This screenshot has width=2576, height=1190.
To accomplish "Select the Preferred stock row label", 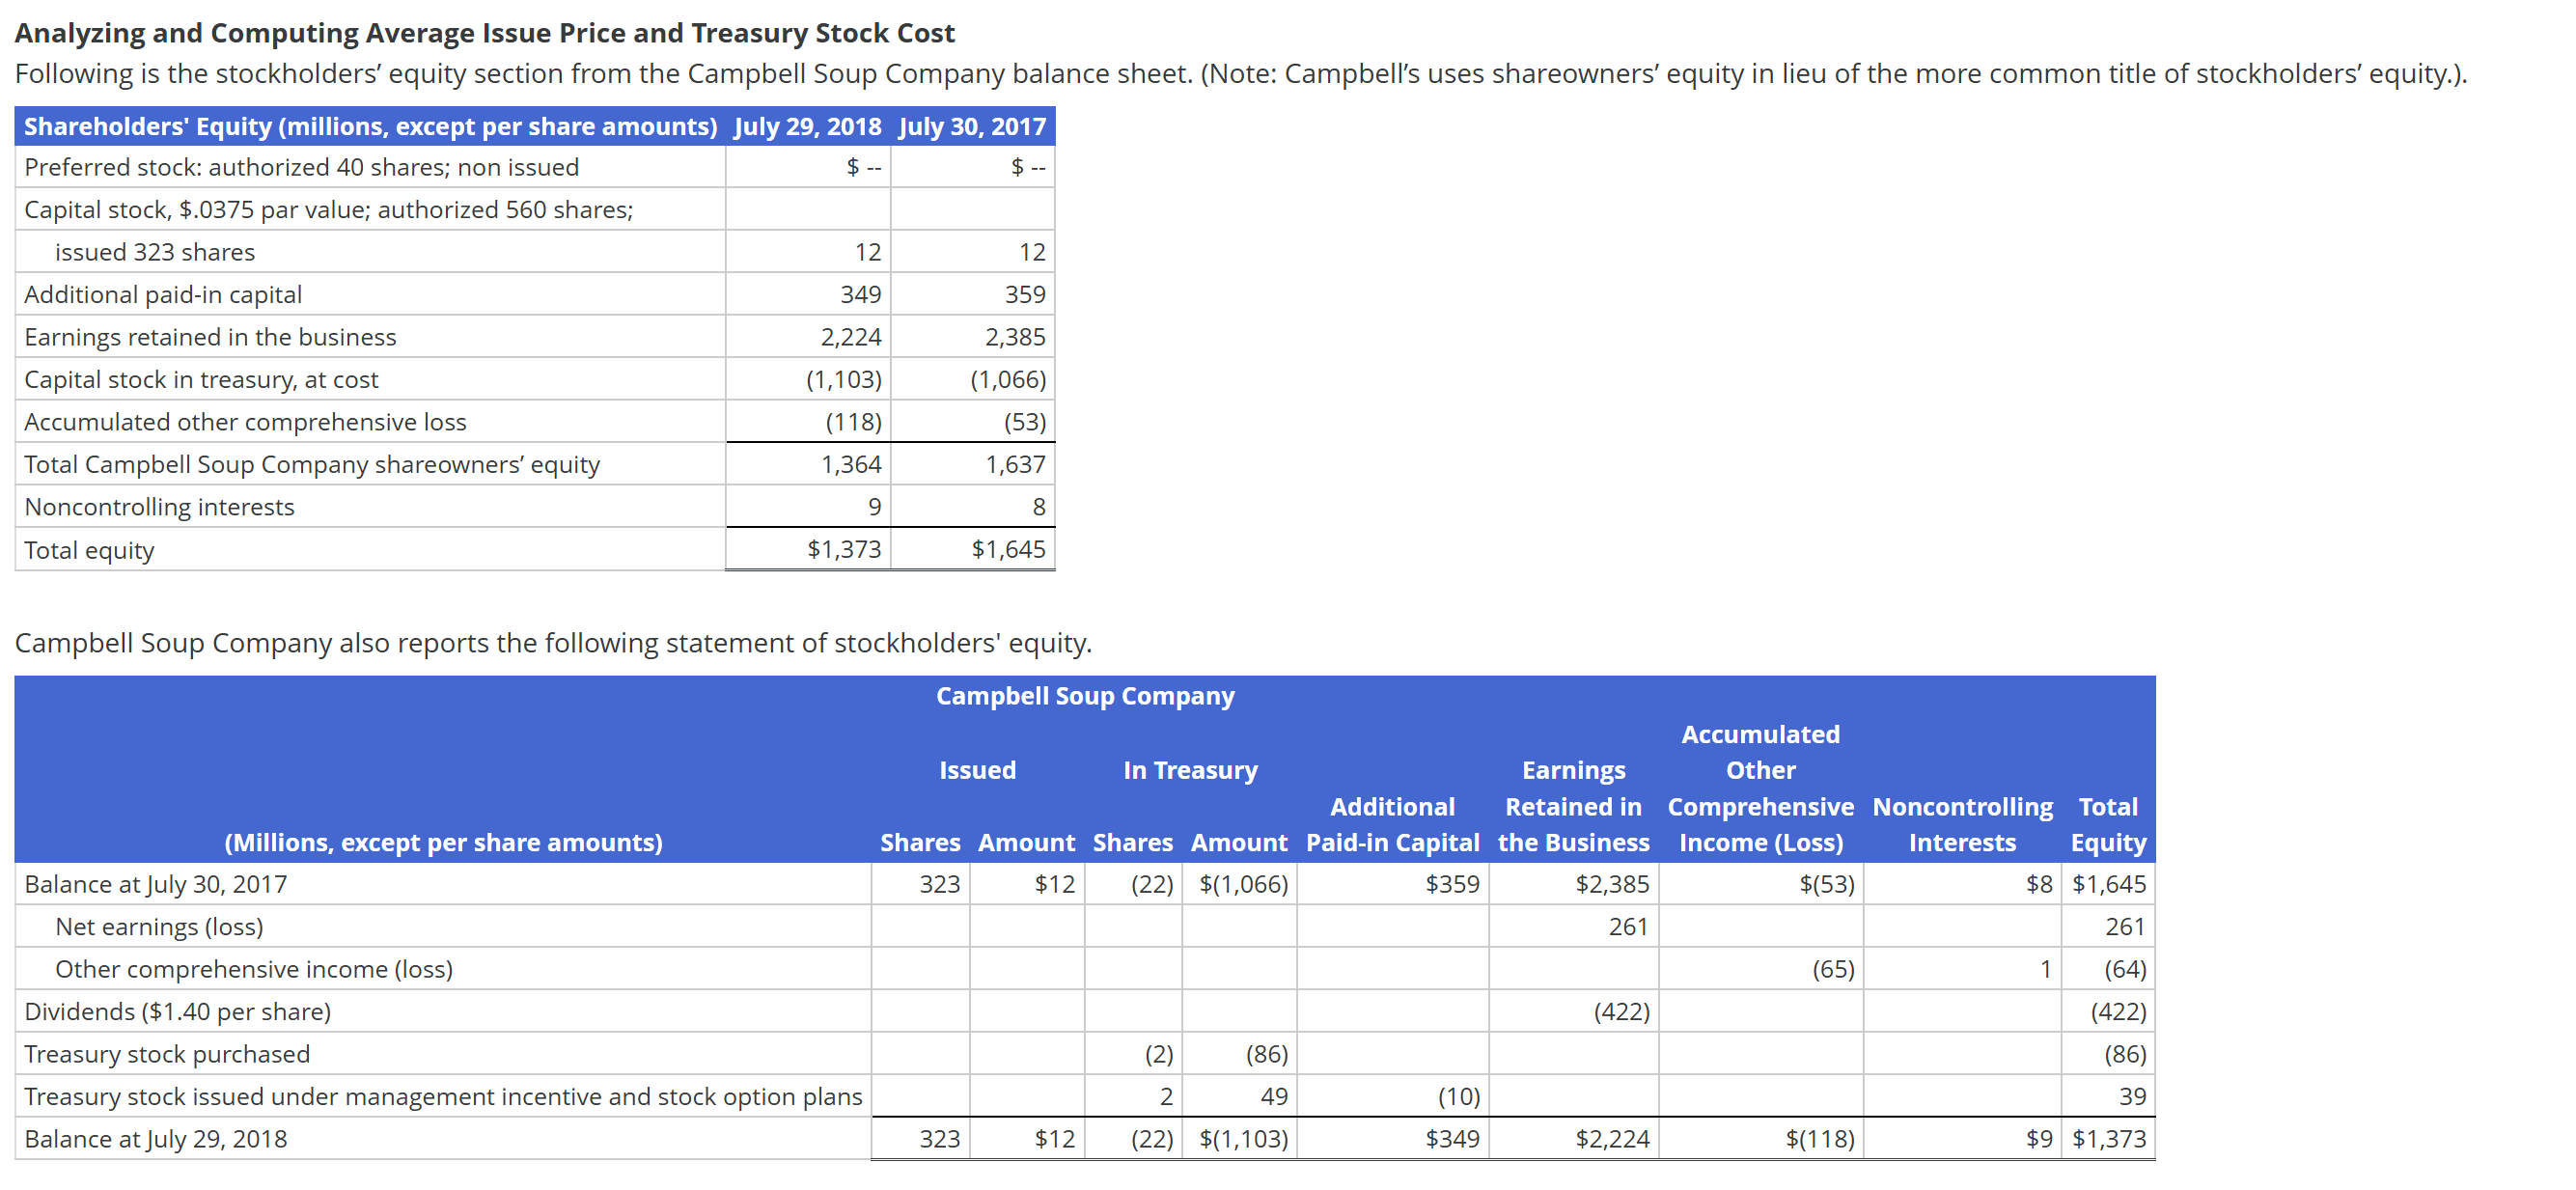I will (x=301, y=167).
